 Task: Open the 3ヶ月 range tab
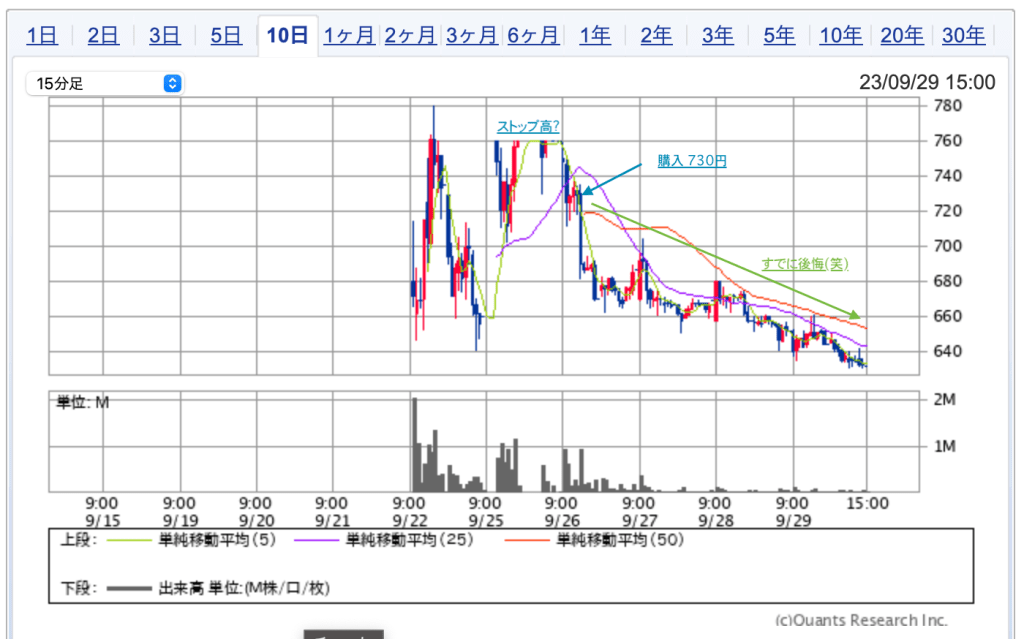(471, 36)
